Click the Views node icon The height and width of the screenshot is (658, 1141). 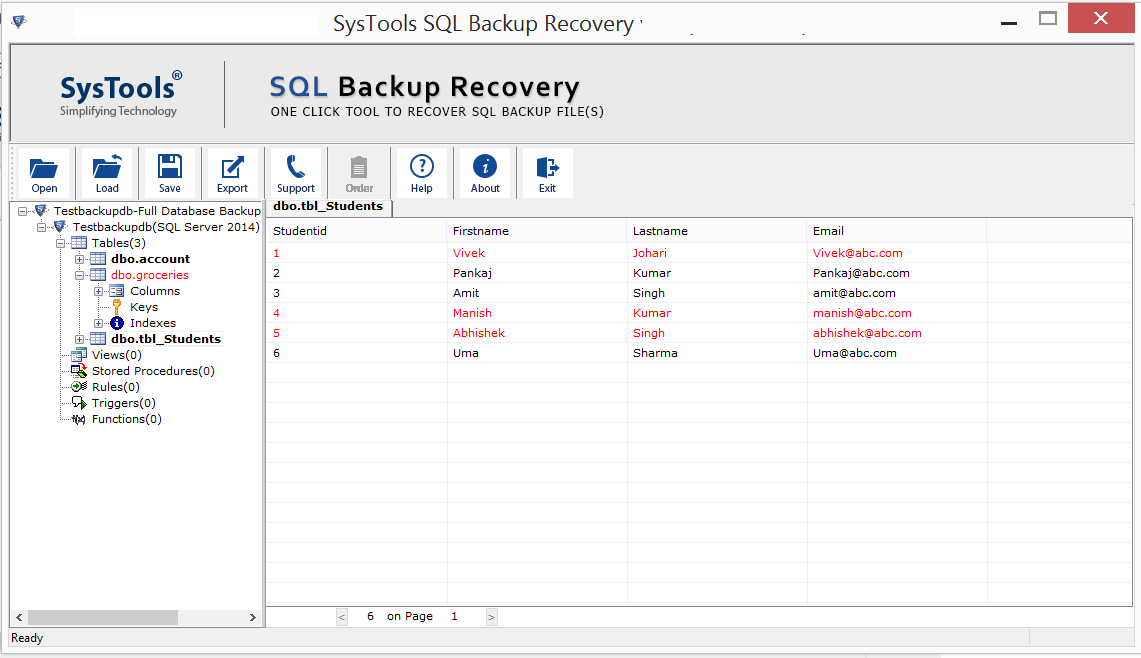tap(79, 355)
